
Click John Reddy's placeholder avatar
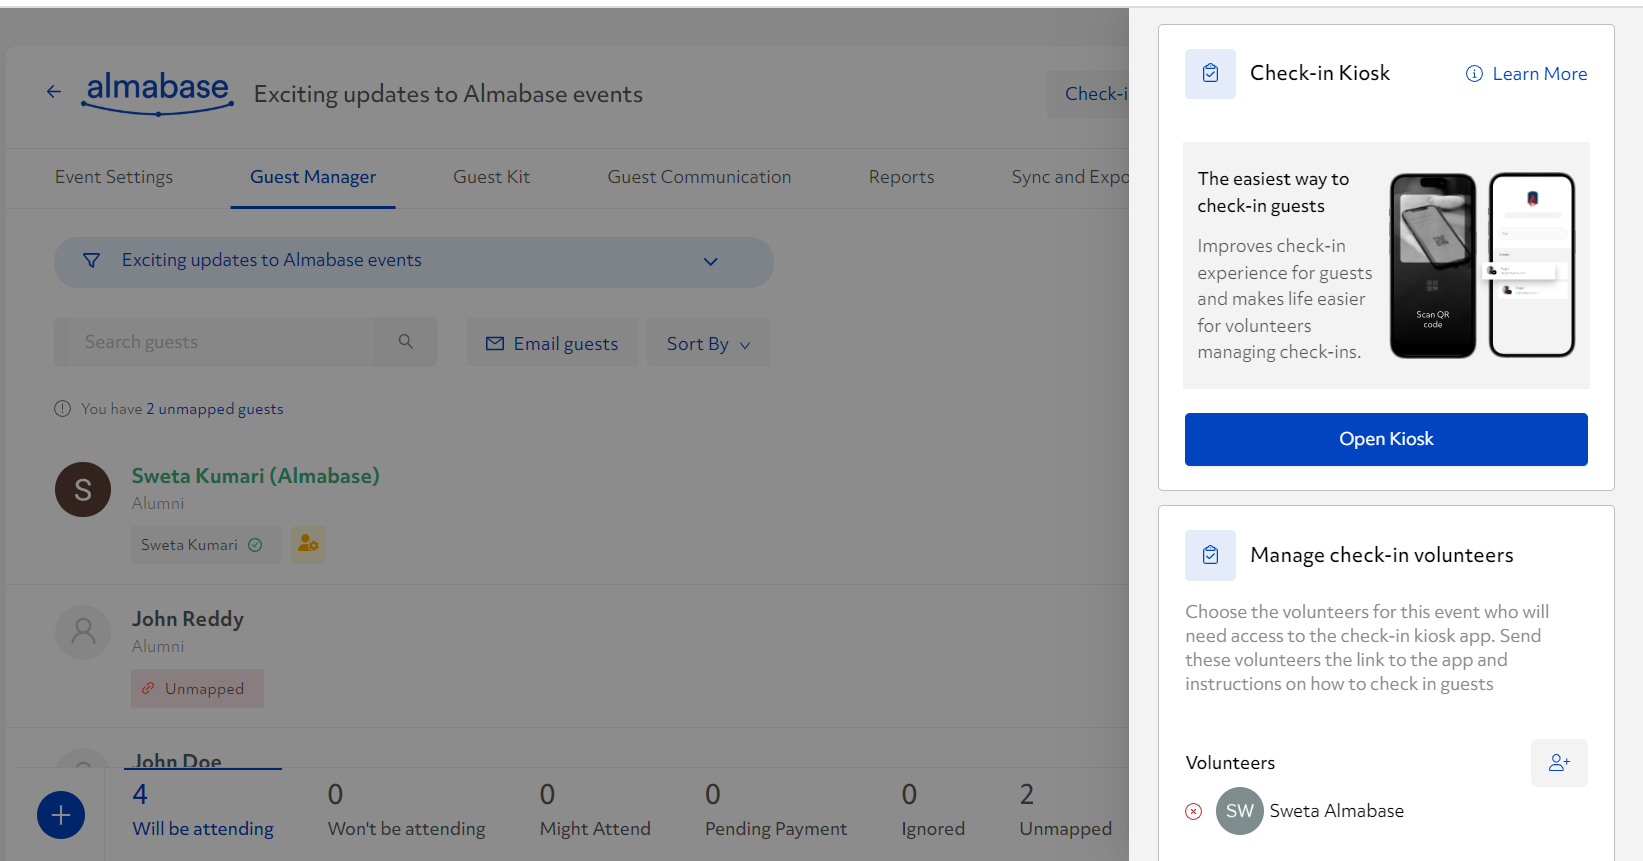coord(83,632)
